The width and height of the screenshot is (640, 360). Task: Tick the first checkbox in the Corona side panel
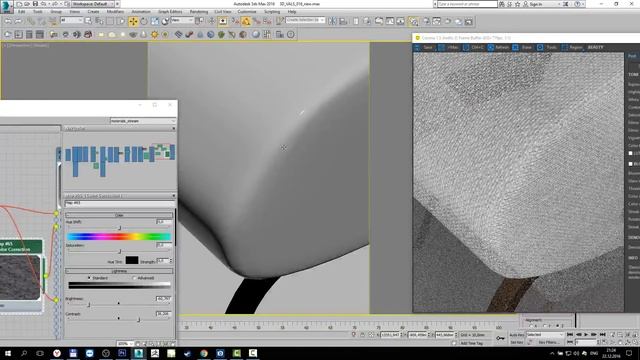click(x=631, y=153)
